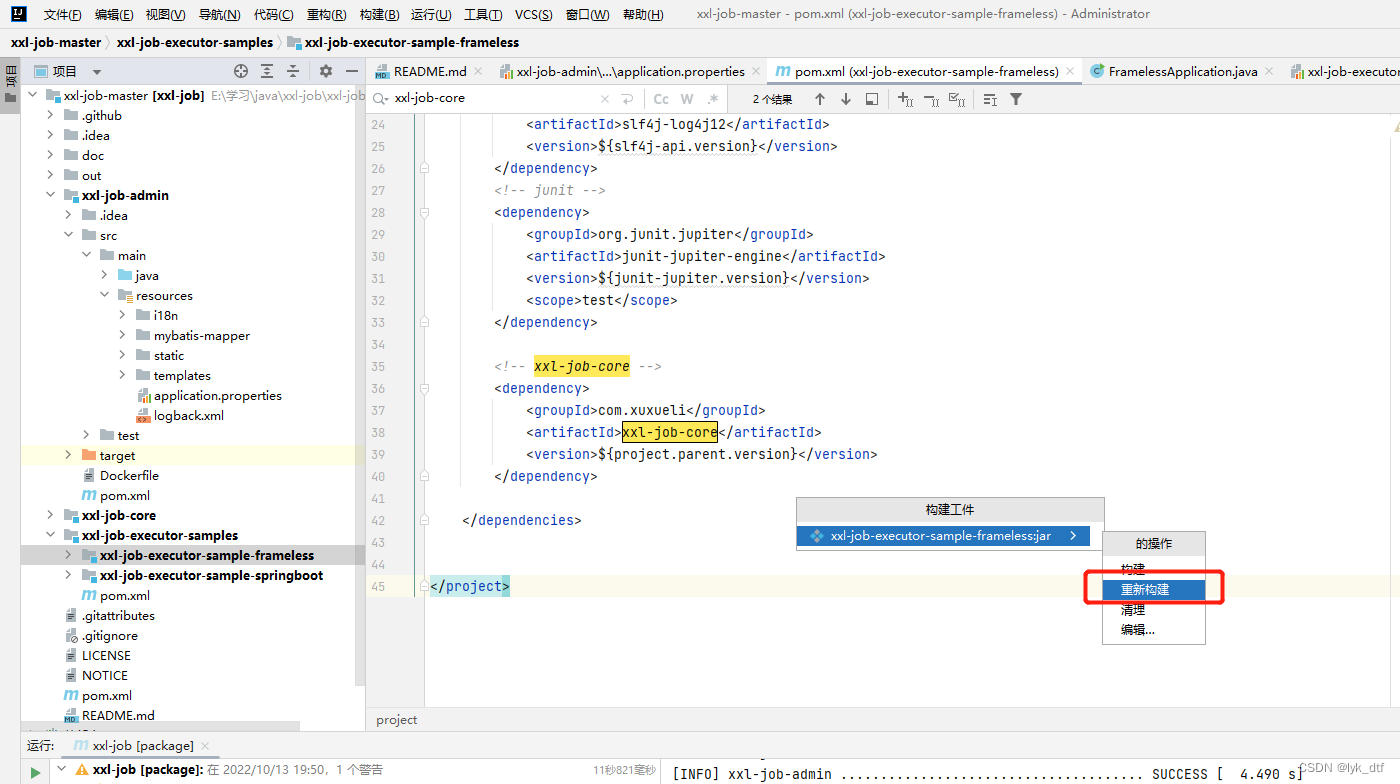Open search history magnifier icon
This screenshot has height=784, width=1400.
(381, 99)
